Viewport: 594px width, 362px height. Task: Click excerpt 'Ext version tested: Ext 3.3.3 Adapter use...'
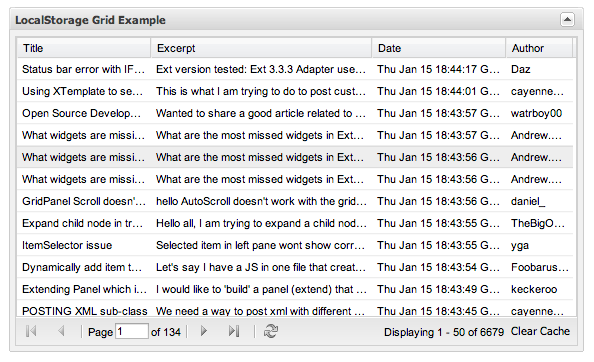(261, 69)
